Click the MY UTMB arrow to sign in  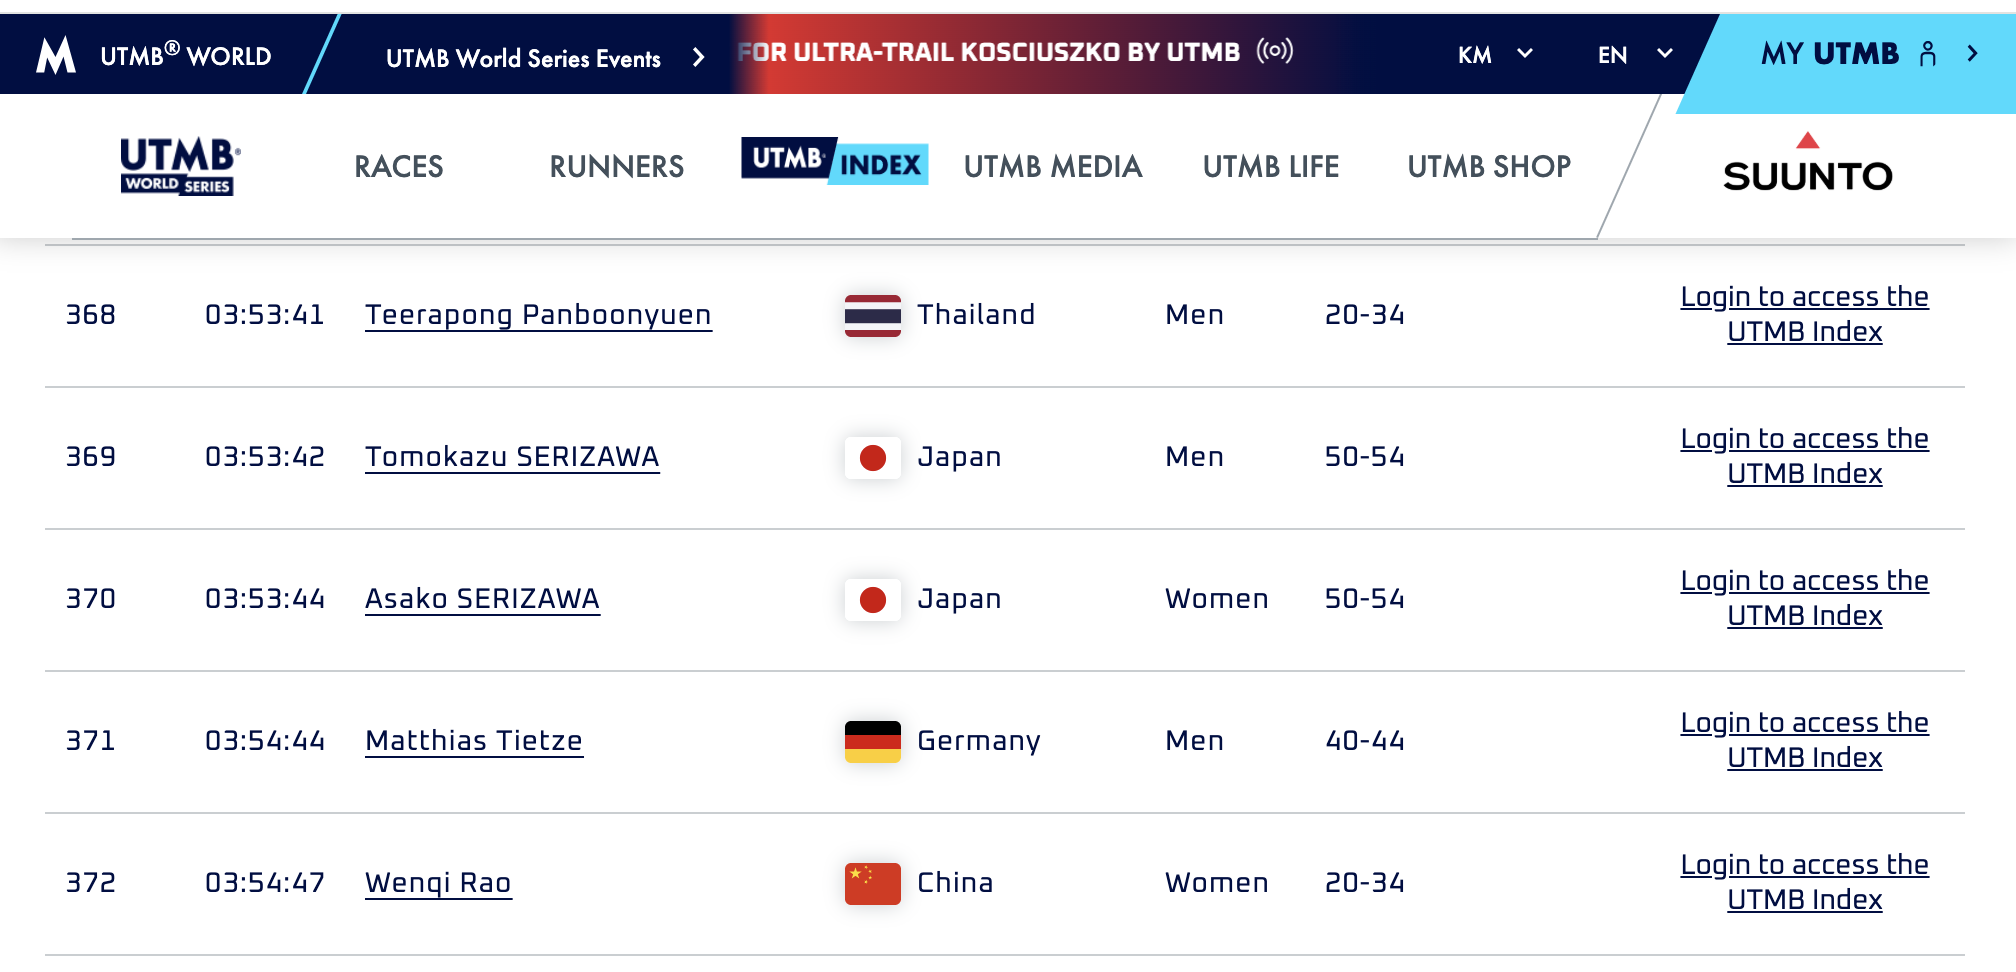1974,54
